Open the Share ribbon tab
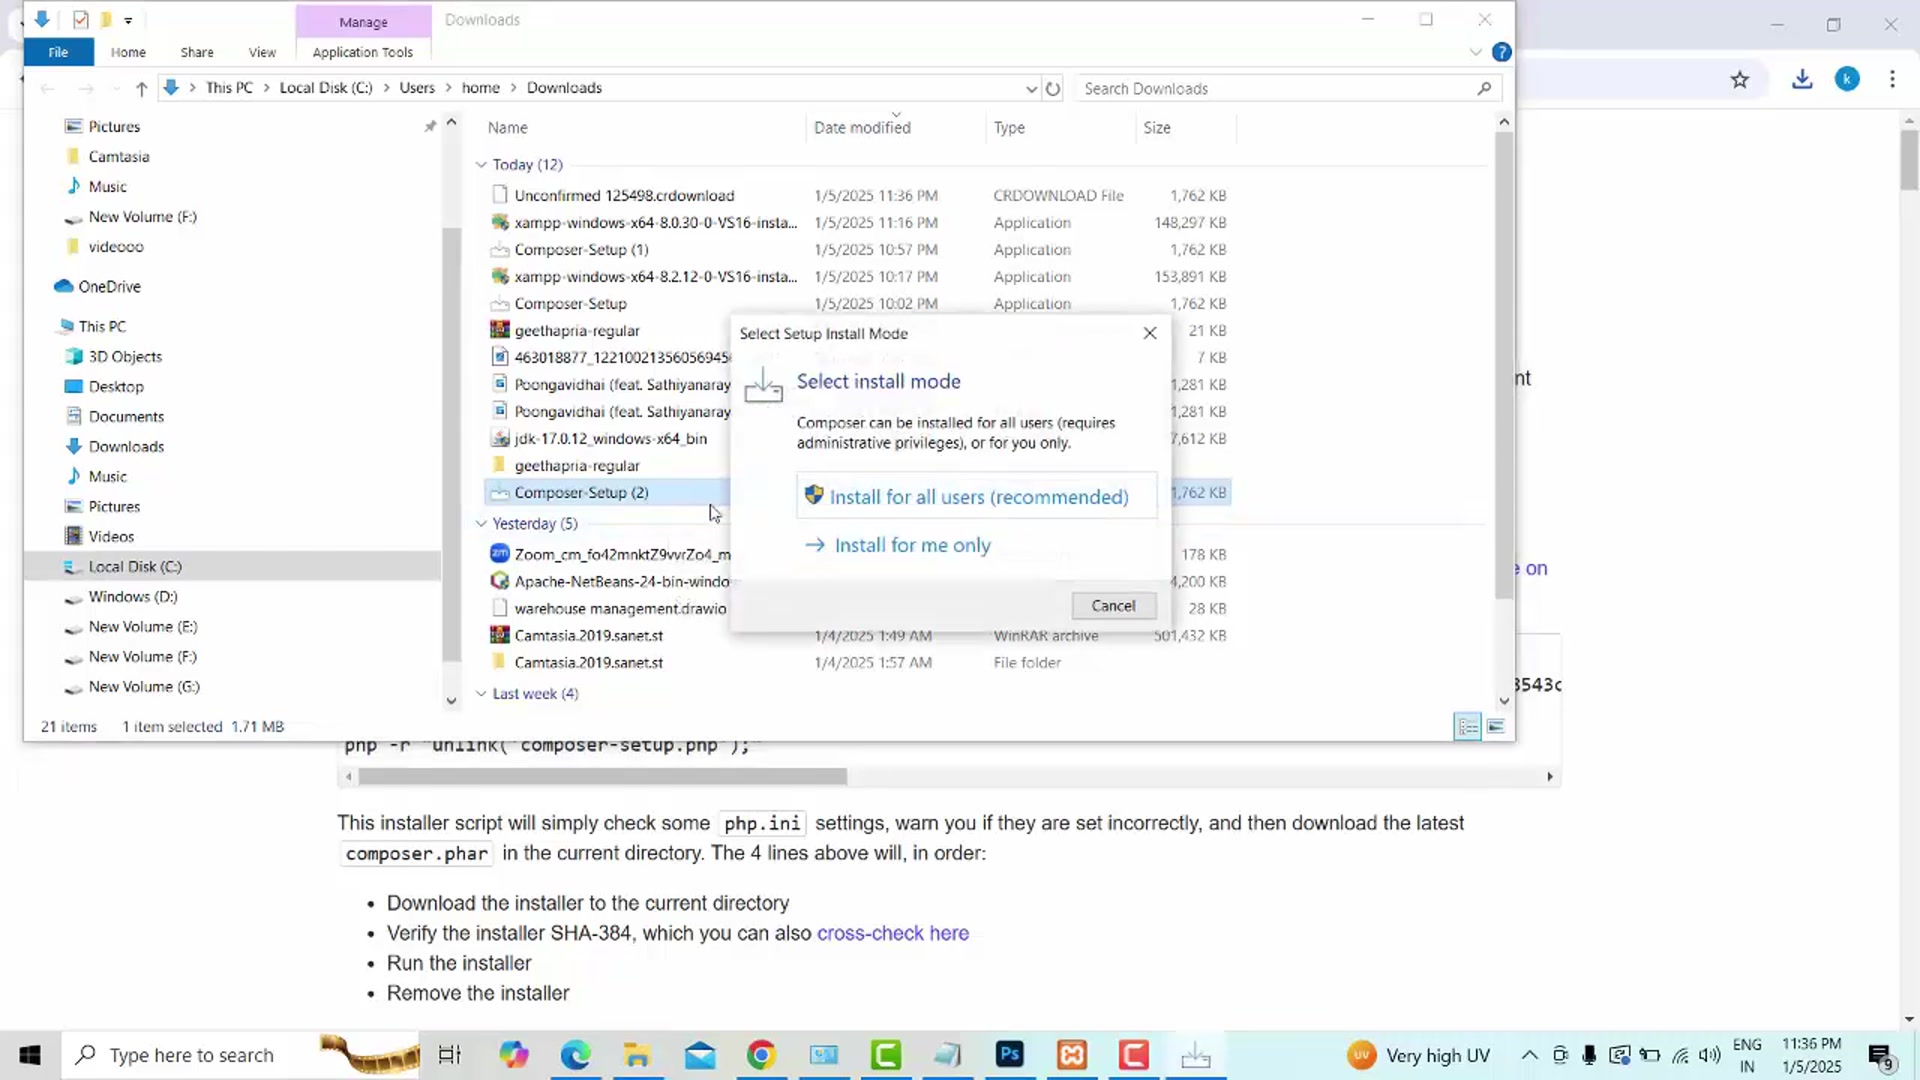This screenshot has height=1080, width=1920. coord(197,52)
